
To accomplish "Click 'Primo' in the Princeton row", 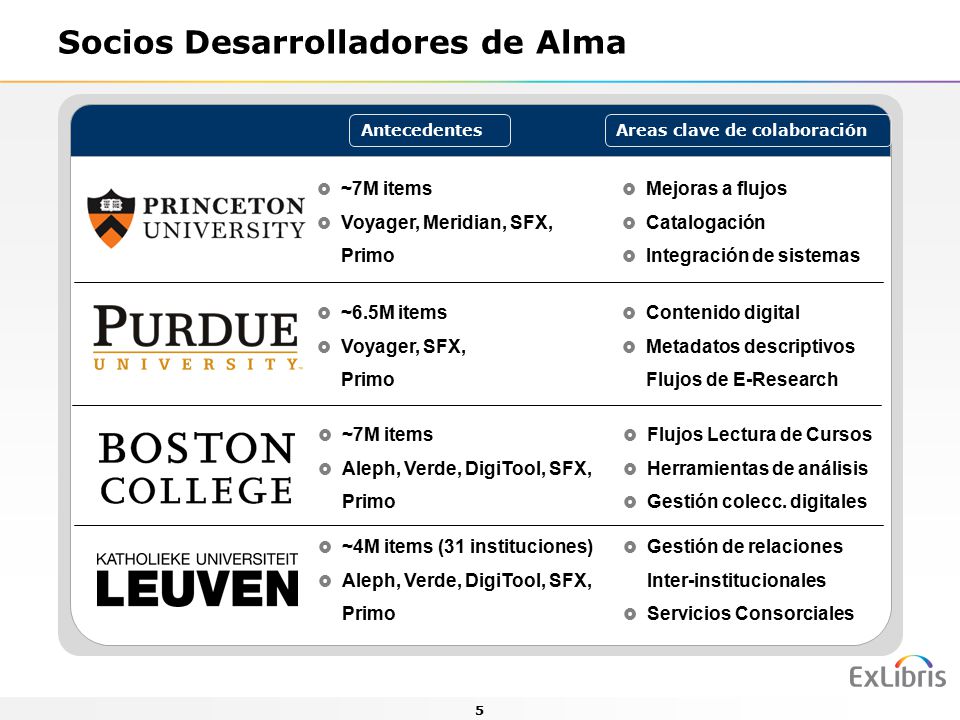I will click(367, 255).
